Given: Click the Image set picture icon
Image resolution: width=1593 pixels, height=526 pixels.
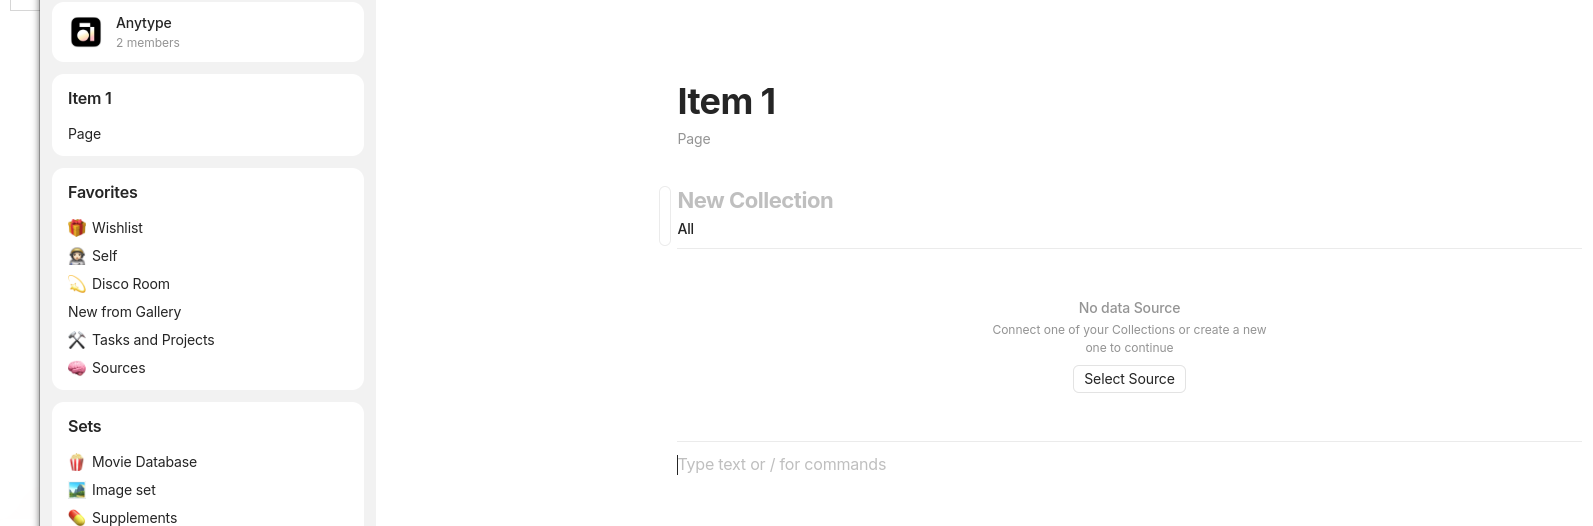Looking at the screenshot, I should (x=77, y=490).
